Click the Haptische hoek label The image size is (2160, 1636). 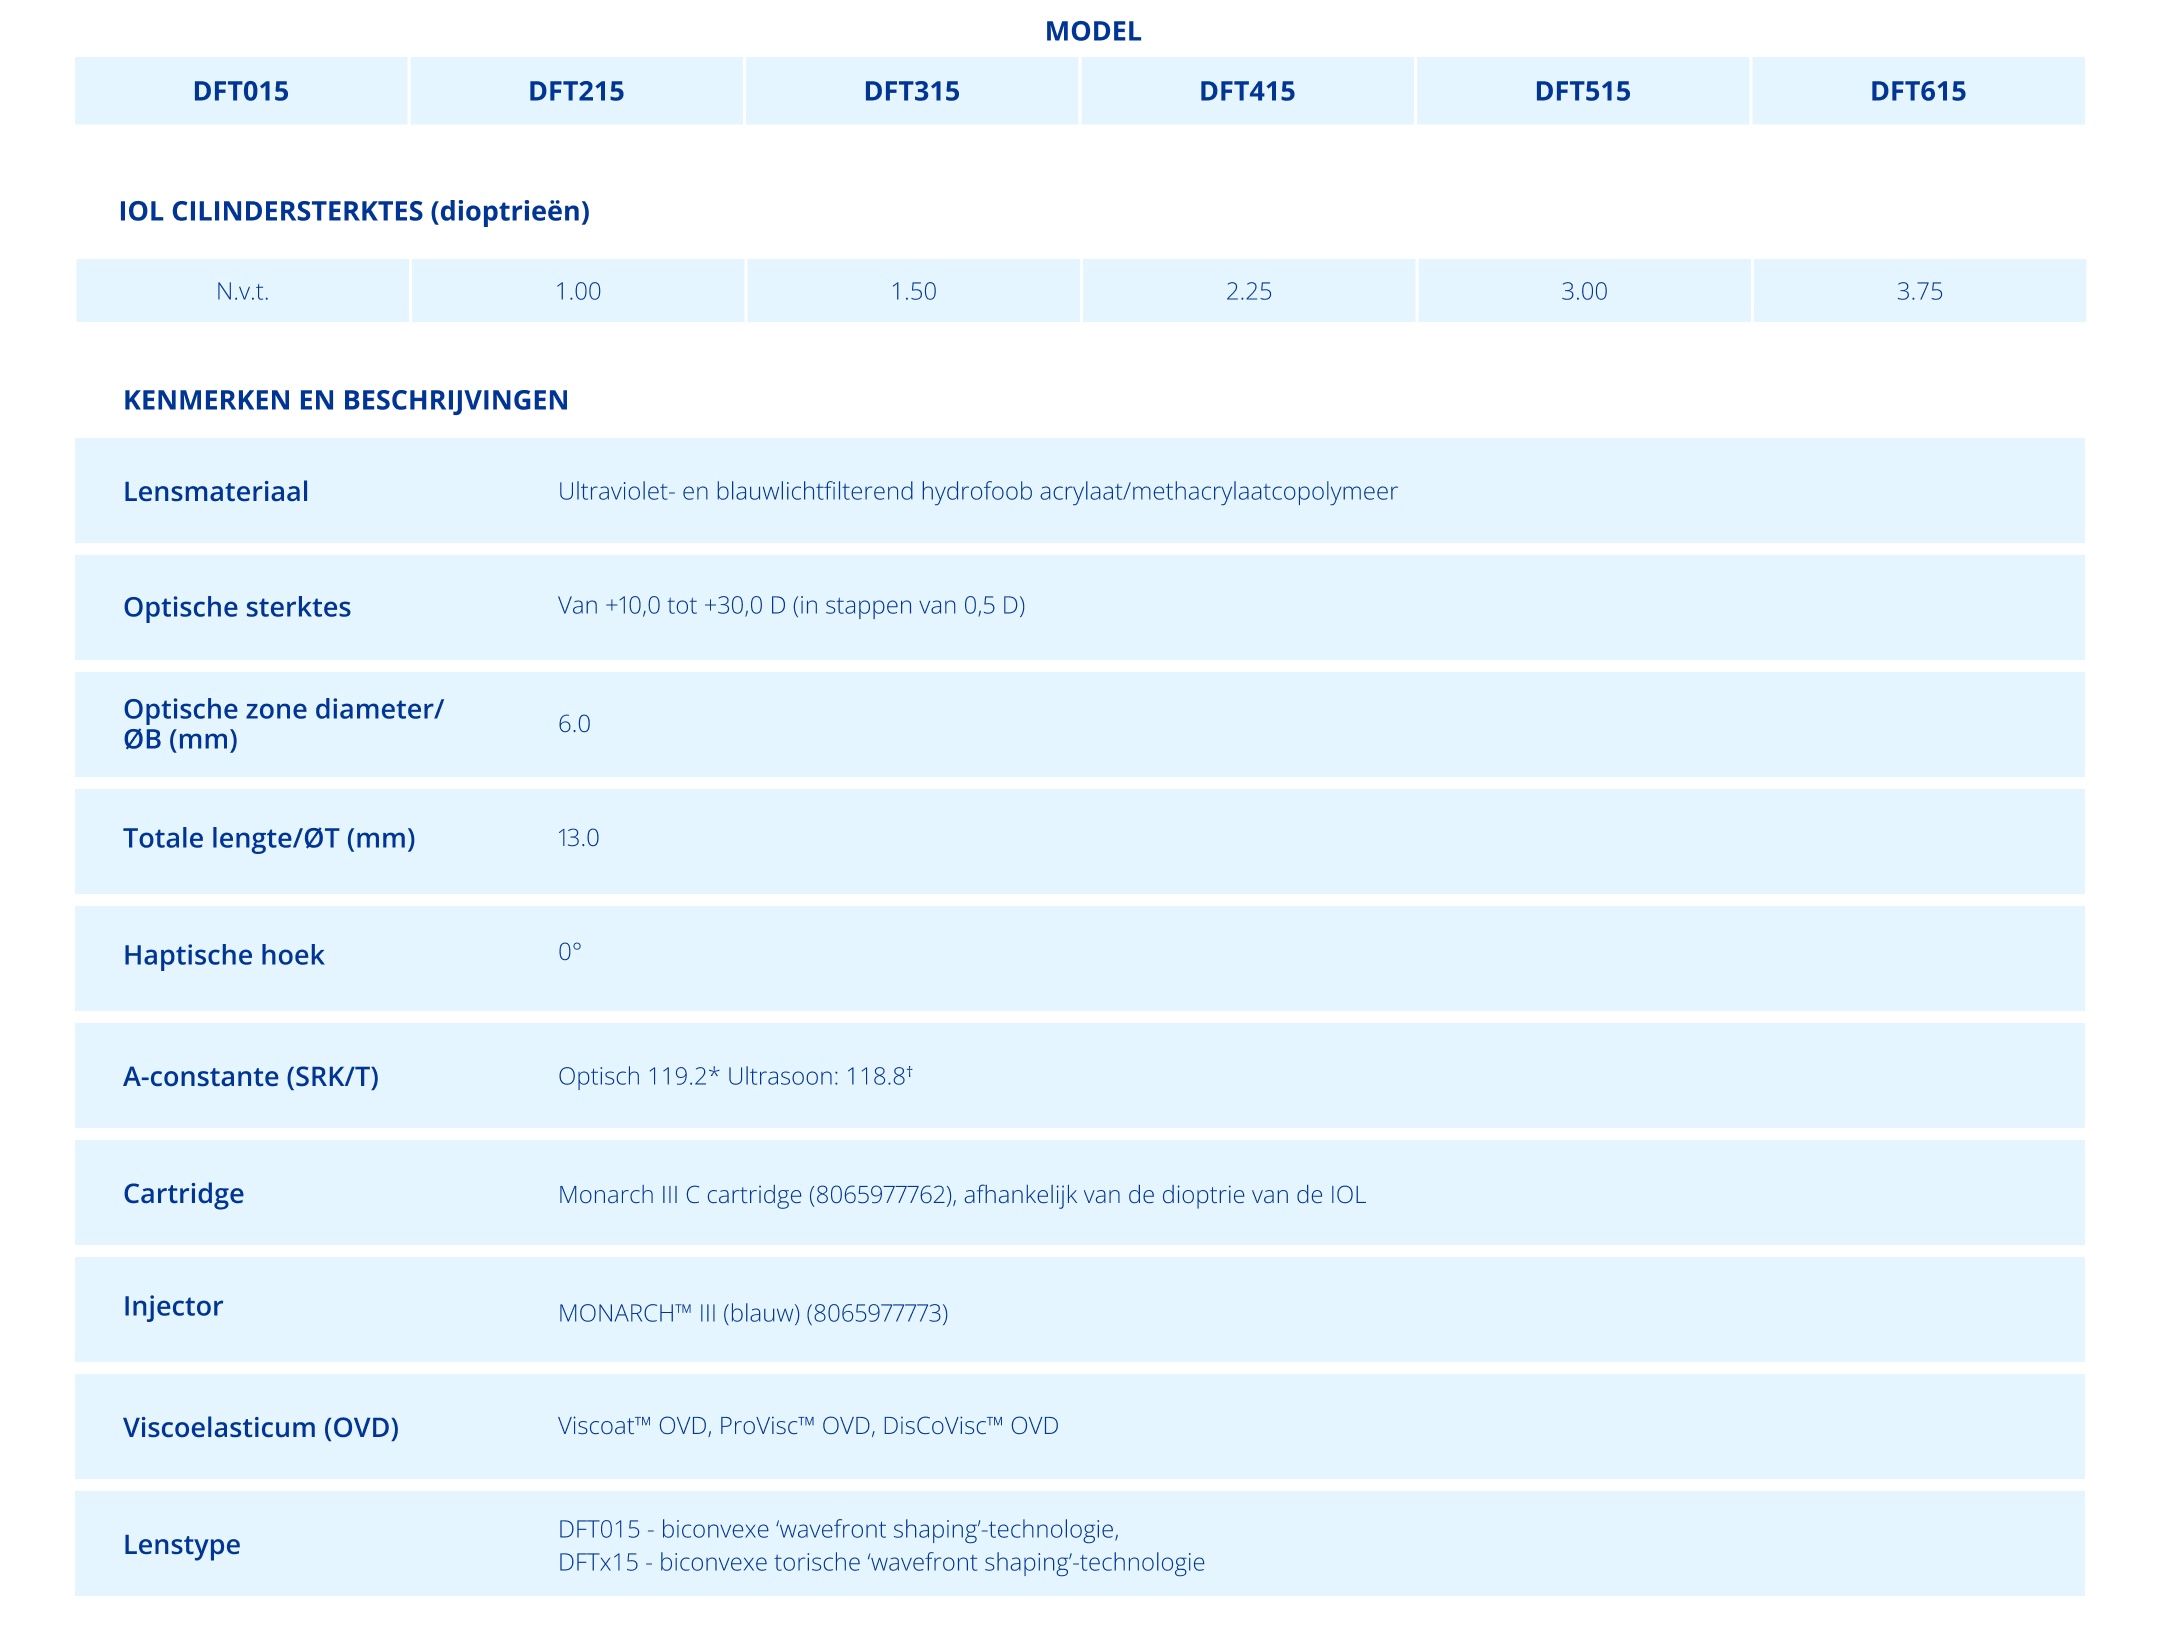point(224,955)
